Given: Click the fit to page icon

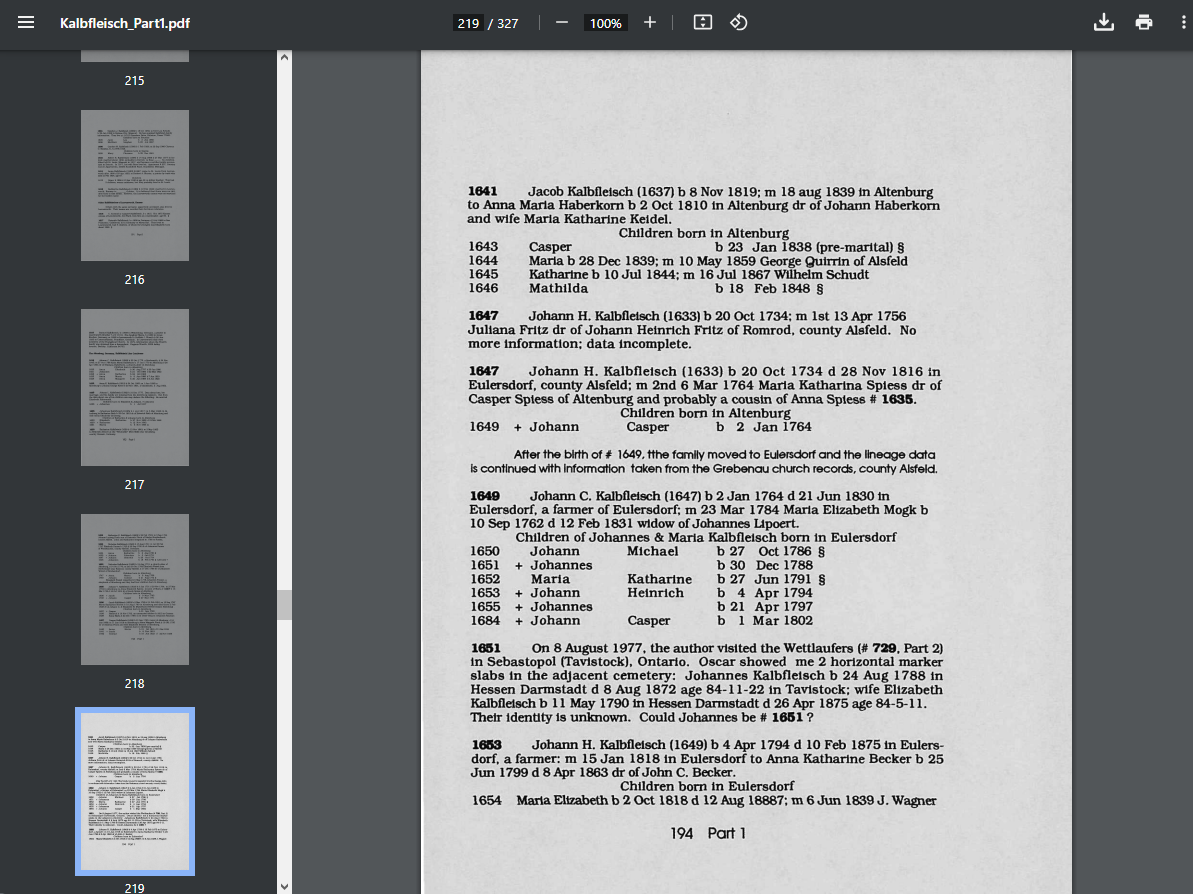Looking at the screenshot, I should 702,23.
